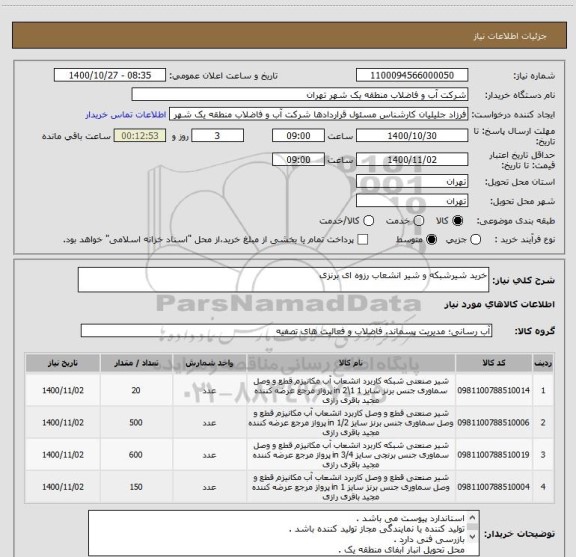This screenshot has width=576, height=557.
Task: Click the goods group field
Action: pos(286,331)
